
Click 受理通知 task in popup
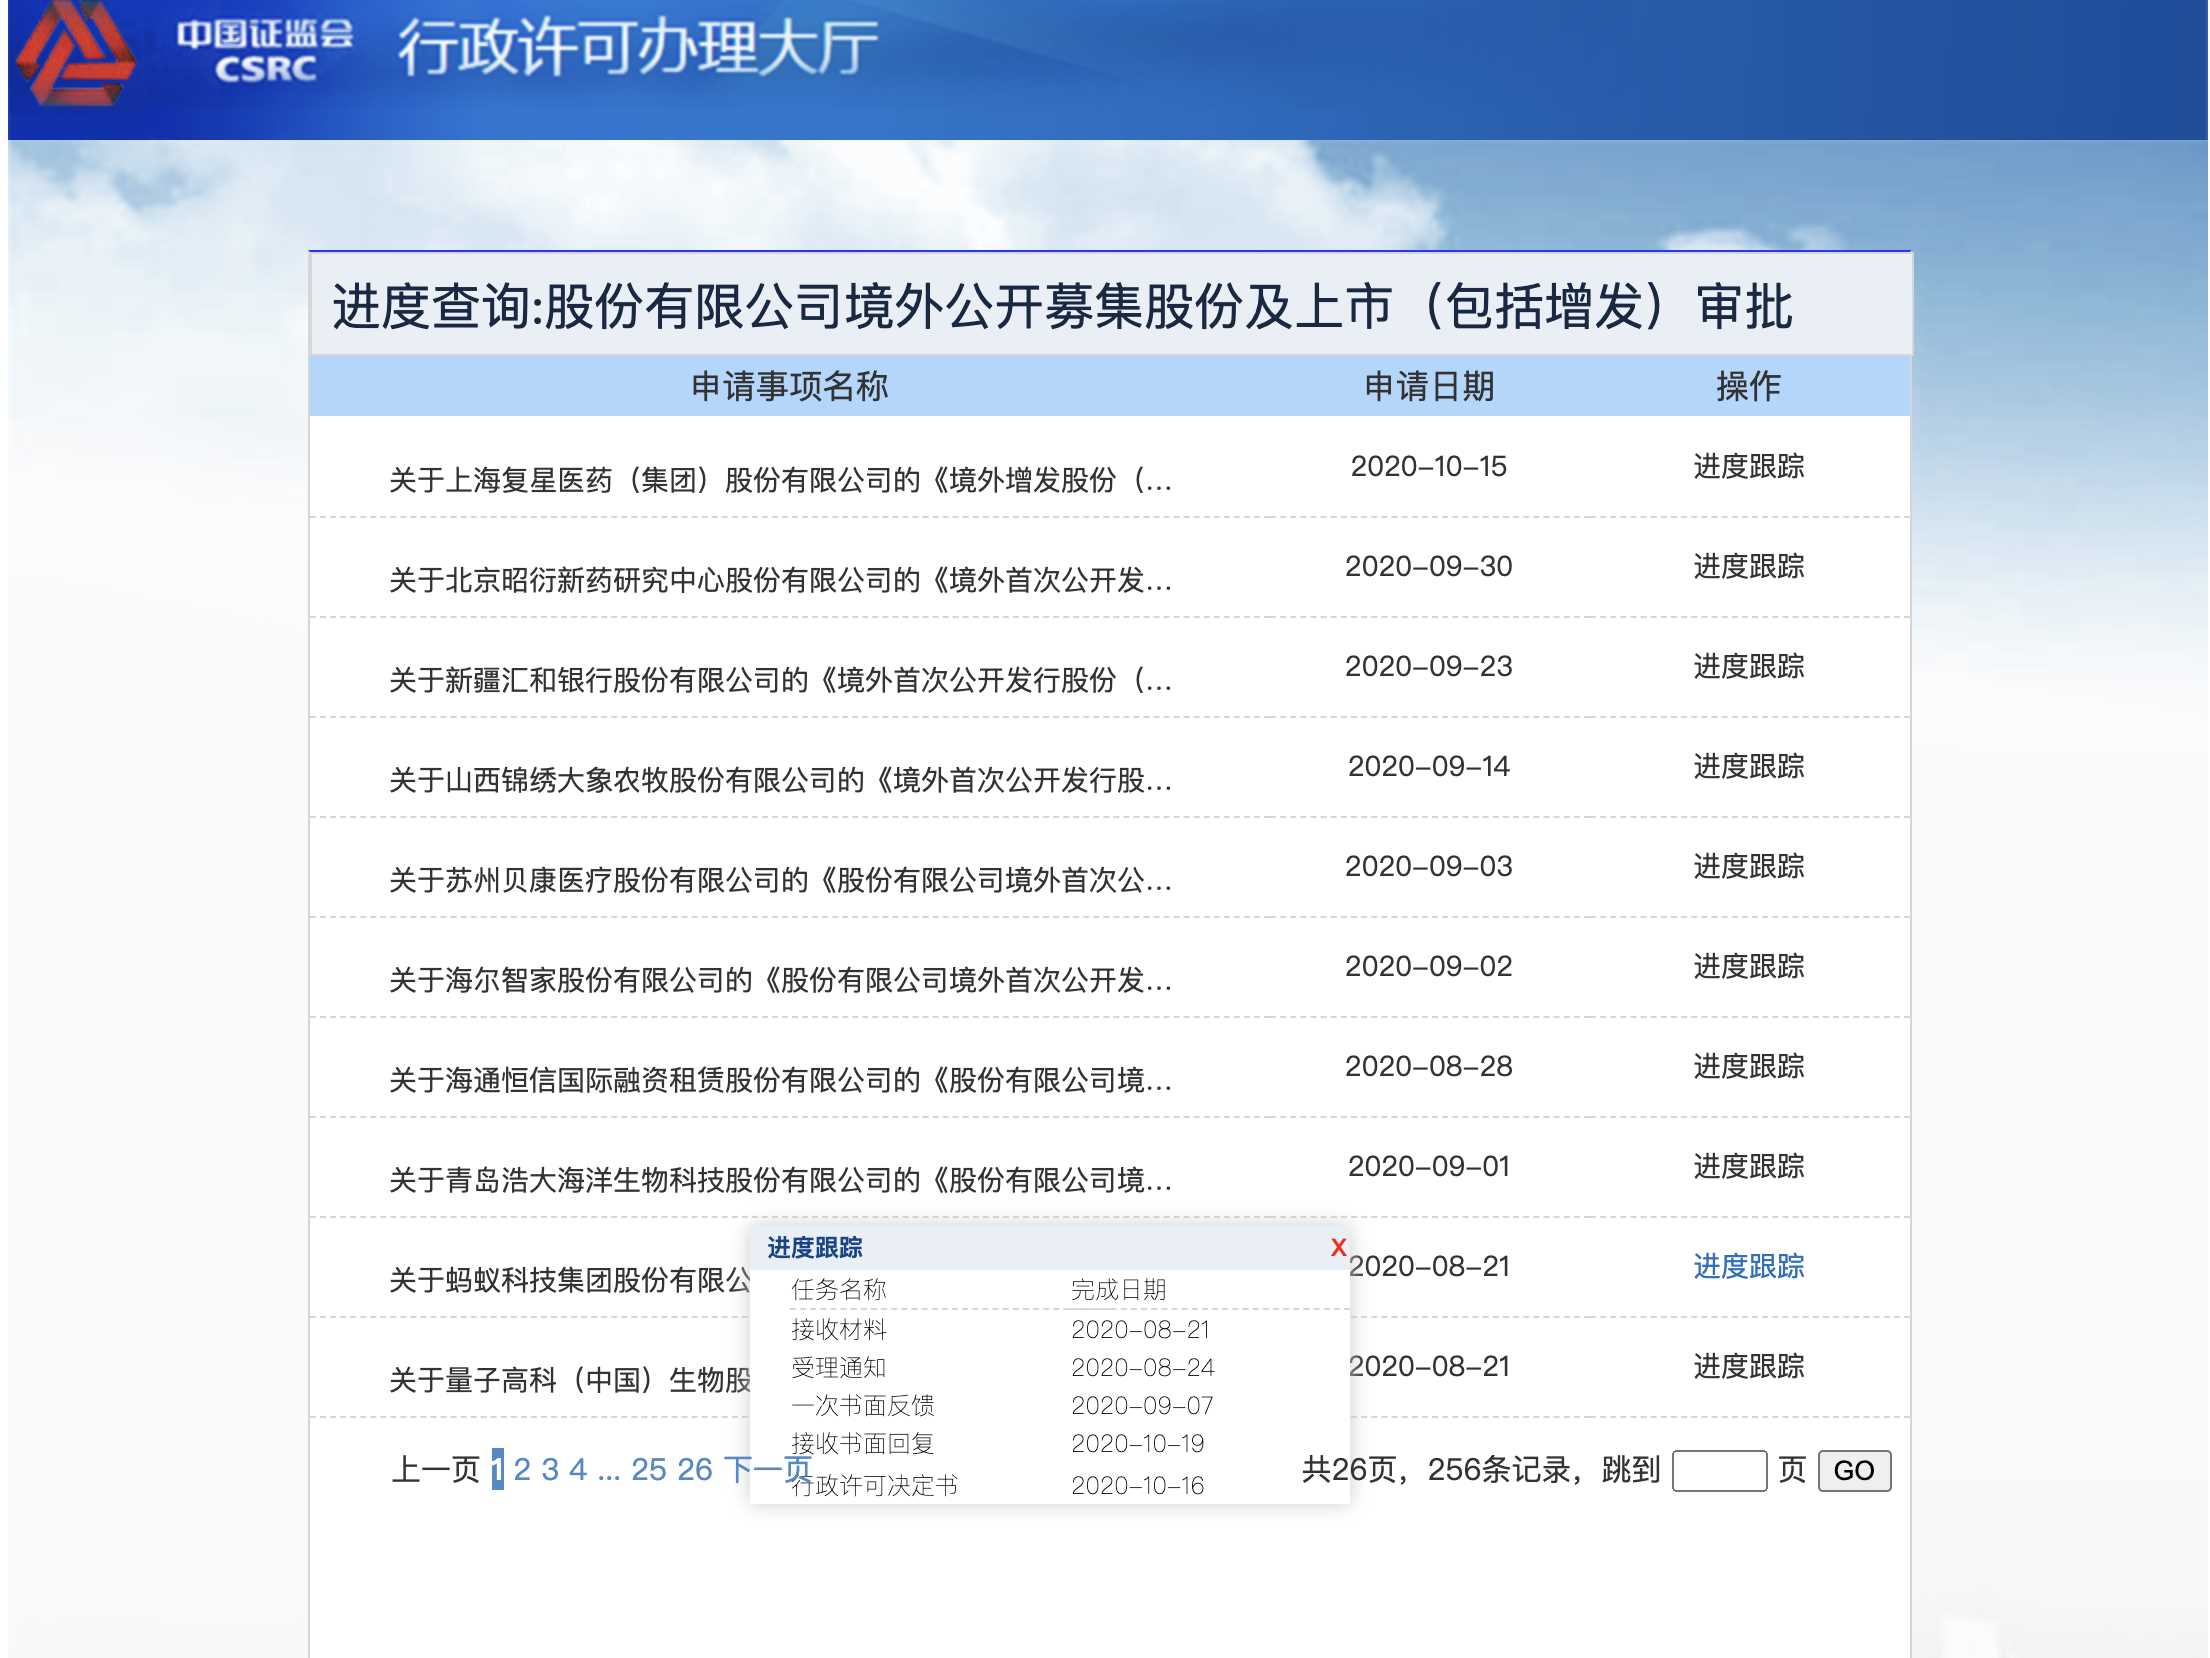(838, 1367)
